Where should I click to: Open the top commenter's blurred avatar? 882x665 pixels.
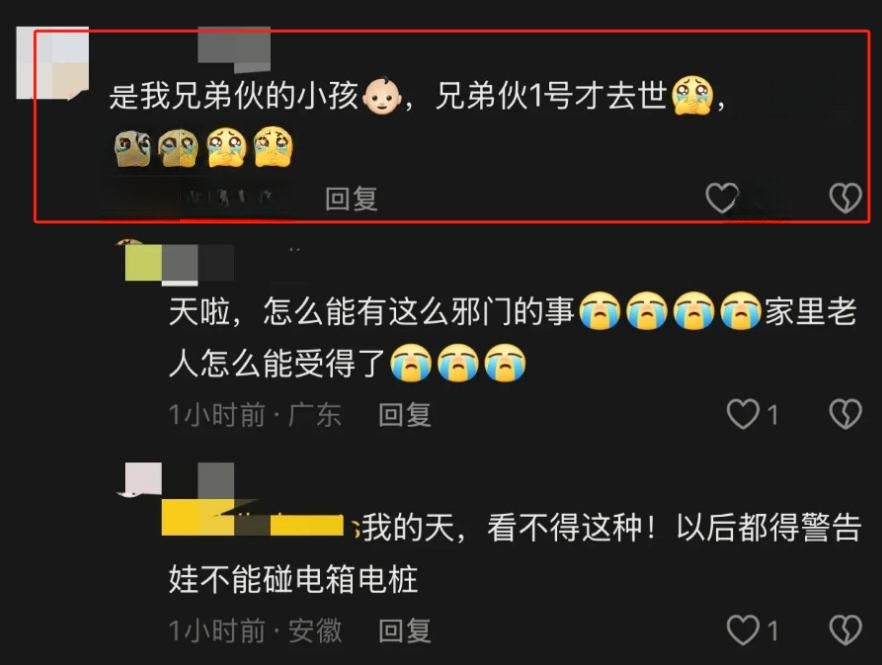pos(52,63)
